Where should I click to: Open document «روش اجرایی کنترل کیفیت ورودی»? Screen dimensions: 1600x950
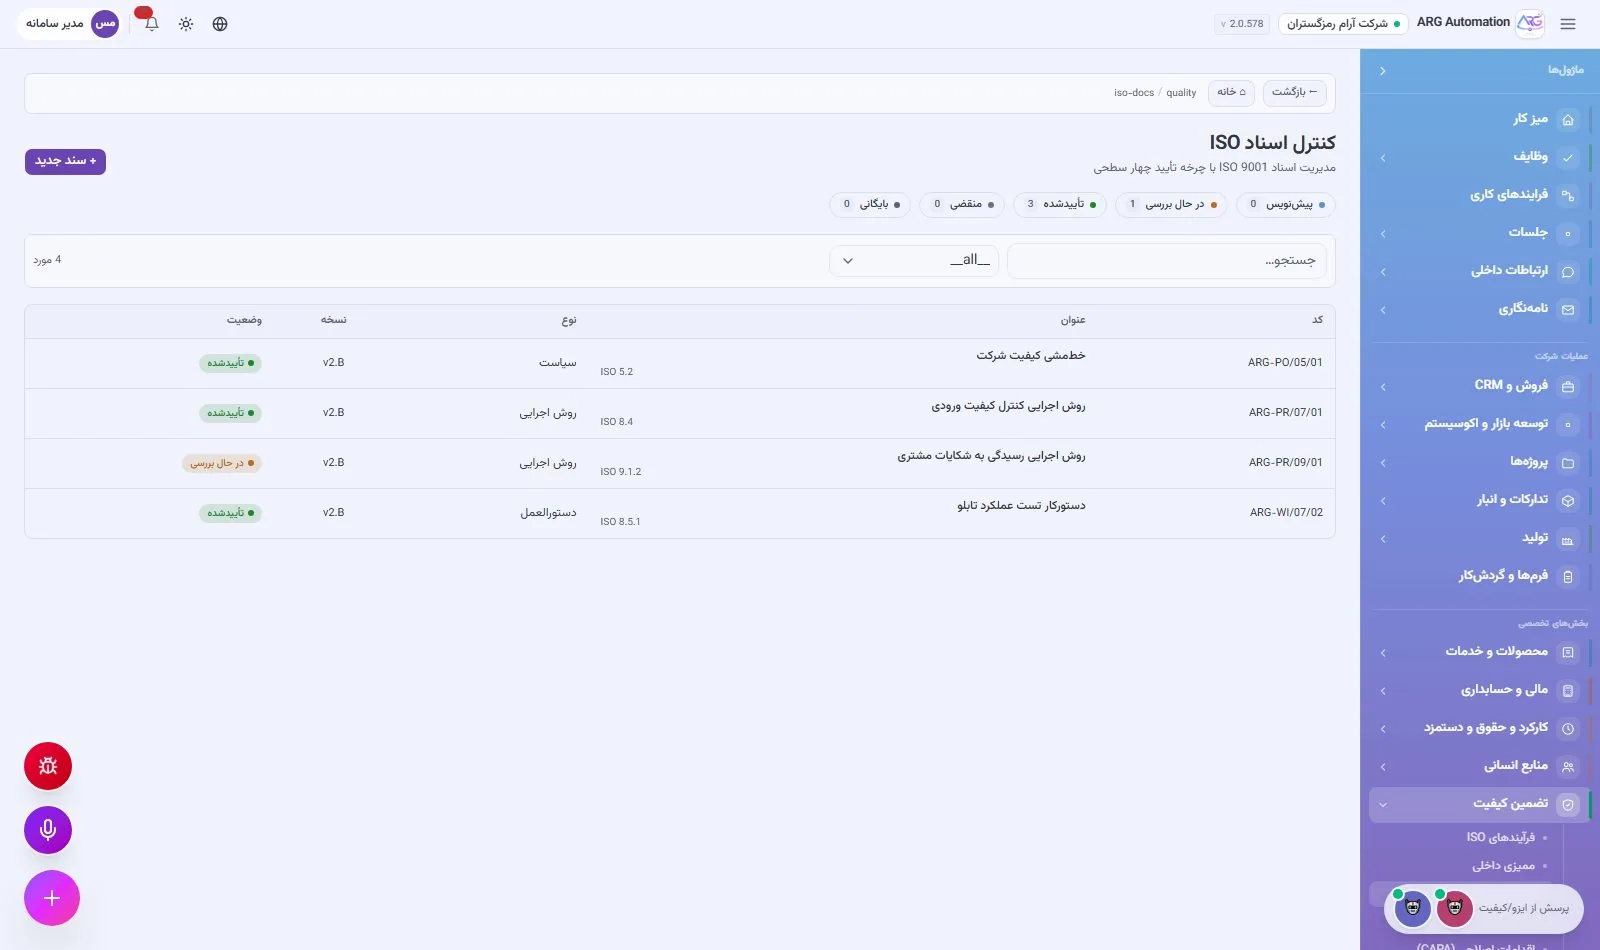pyautogui.click(x=1008, y=406)
